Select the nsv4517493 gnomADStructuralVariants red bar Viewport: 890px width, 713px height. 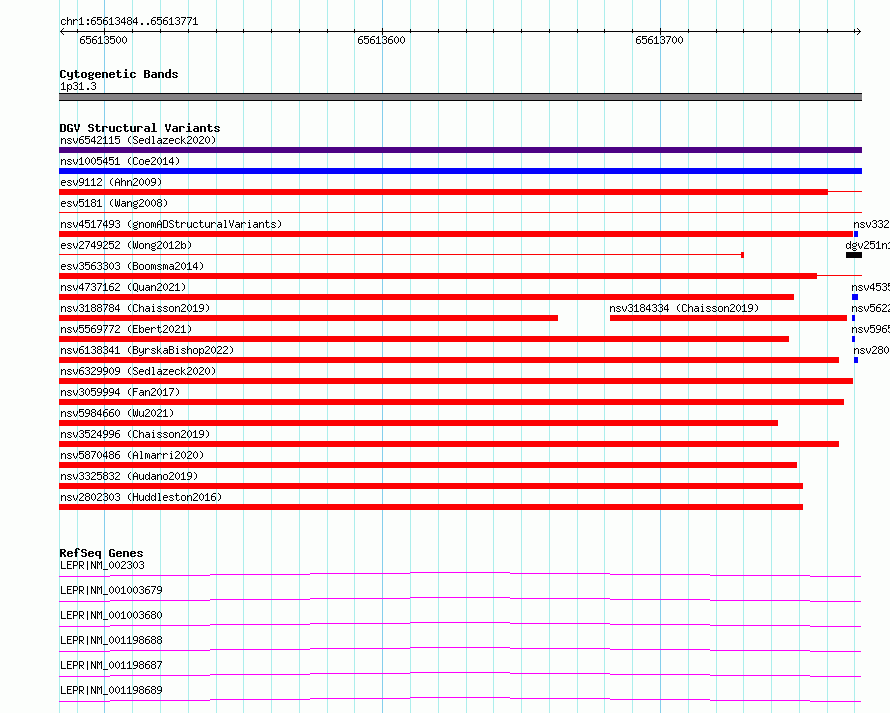coord(456,234)
